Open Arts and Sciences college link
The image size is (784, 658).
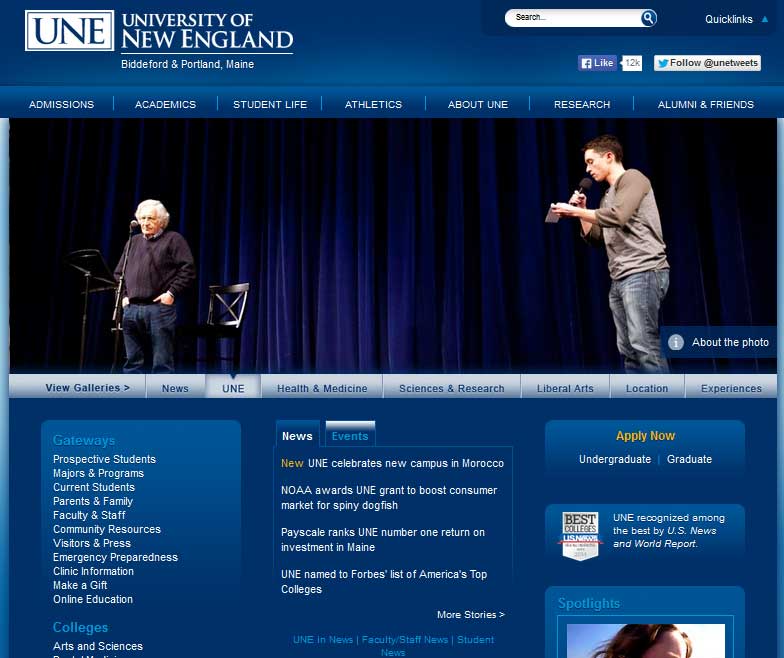coord(98,646)
